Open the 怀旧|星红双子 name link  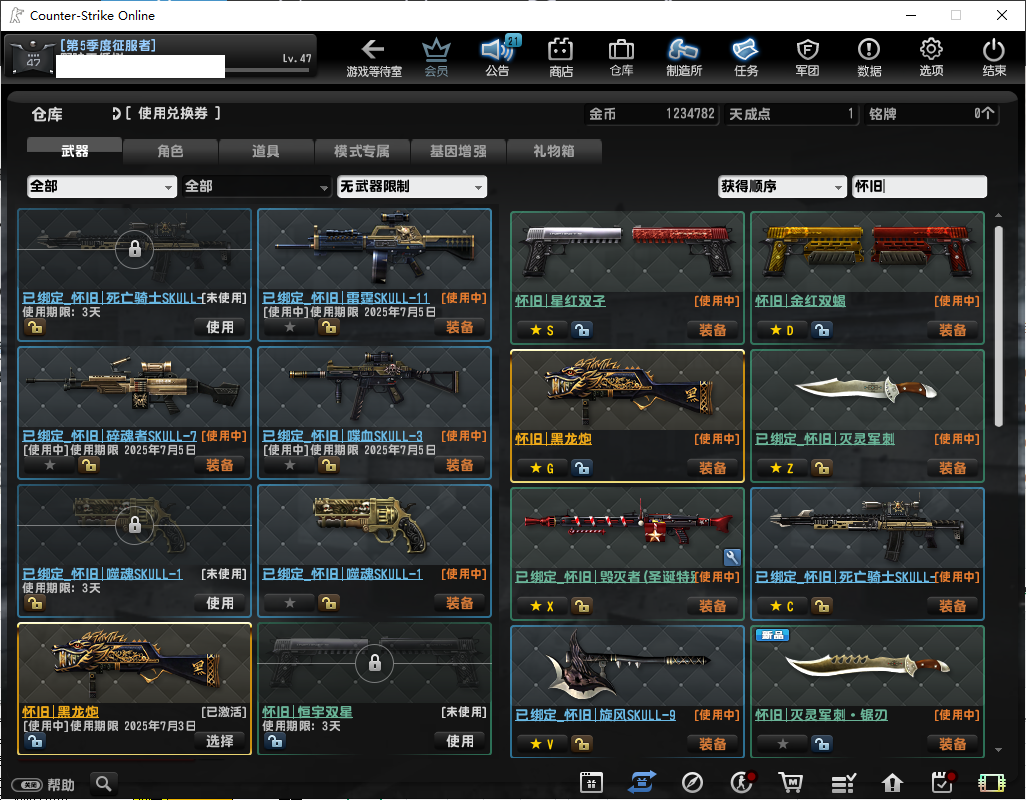point(560,301)
